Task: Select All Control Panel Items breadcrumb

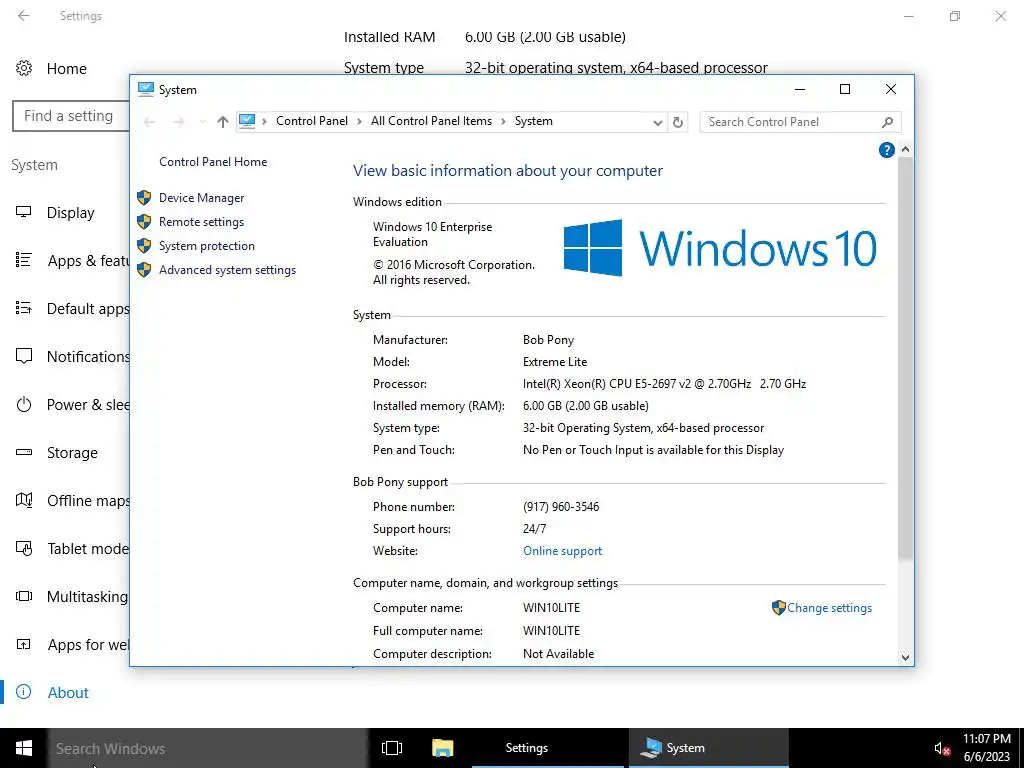Action: coord(431,121)
